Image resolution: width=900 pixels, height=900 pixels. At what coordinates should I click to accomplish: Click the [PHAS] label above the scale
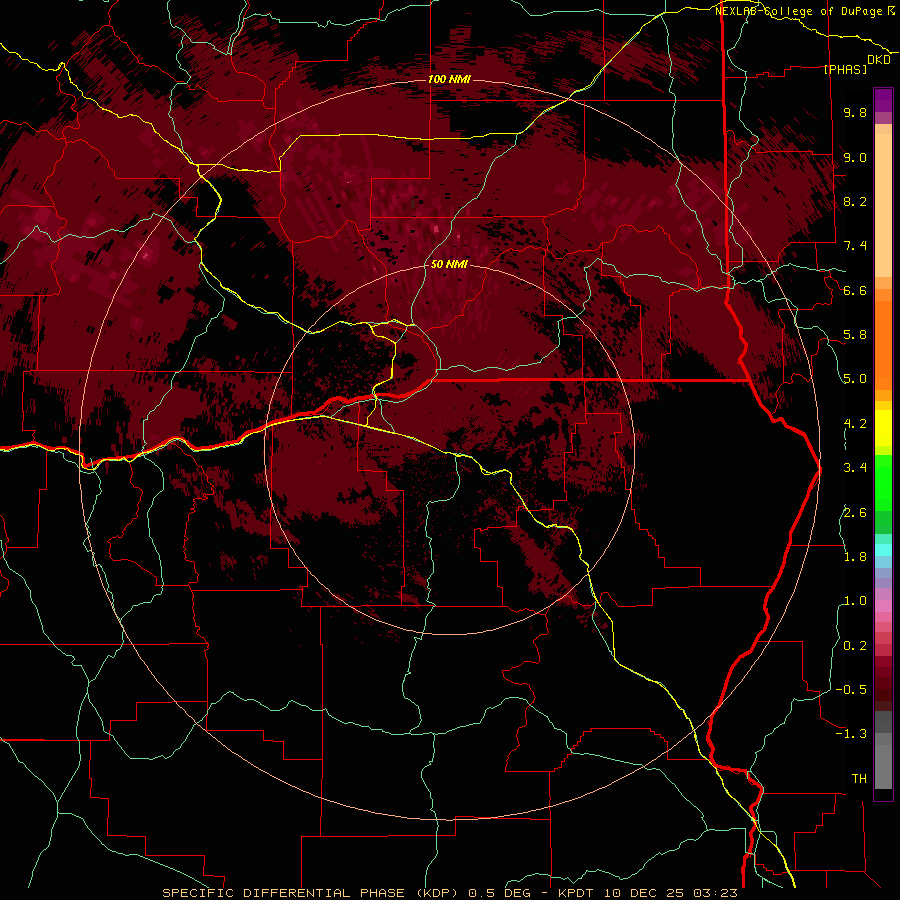point(845,70)
